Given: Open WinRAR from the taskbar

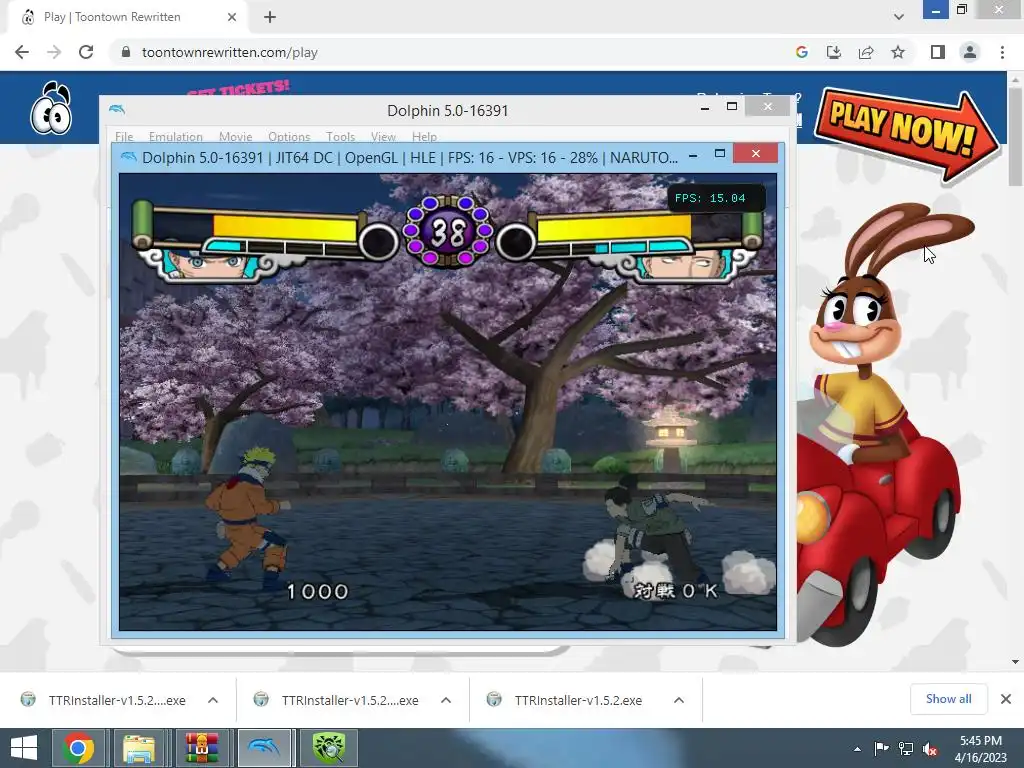Looking at the screenshot, I should click(202, 748).
